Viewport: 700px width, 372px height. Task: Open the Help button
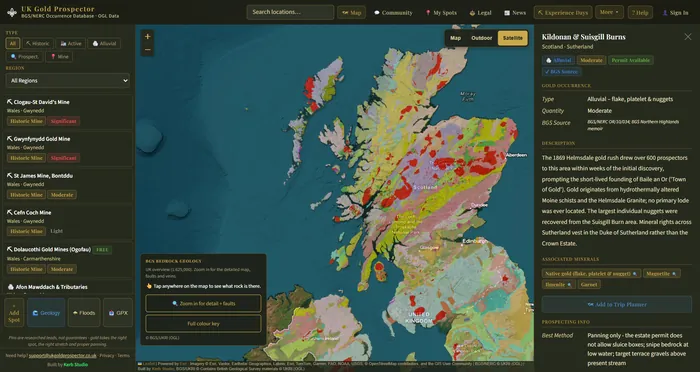[x=640, y=13]
